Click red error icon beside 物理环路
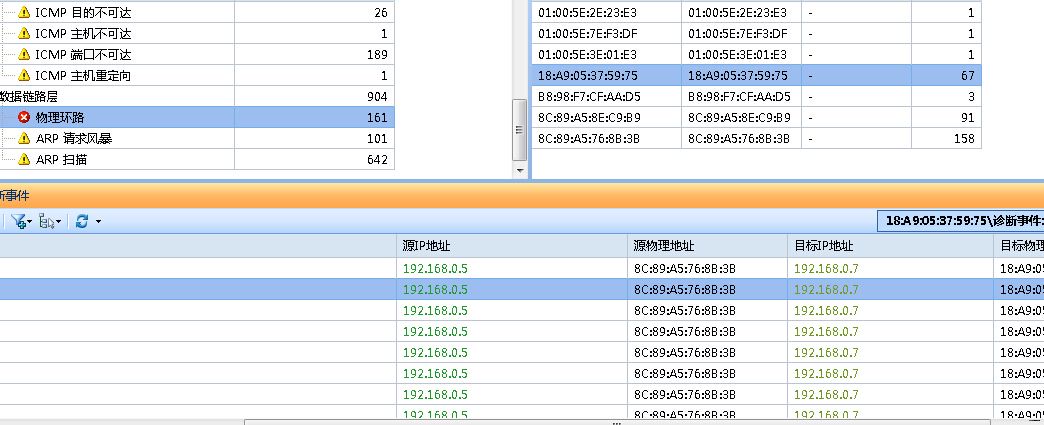This screenshot has width=1044, height=425. (24, 117)
